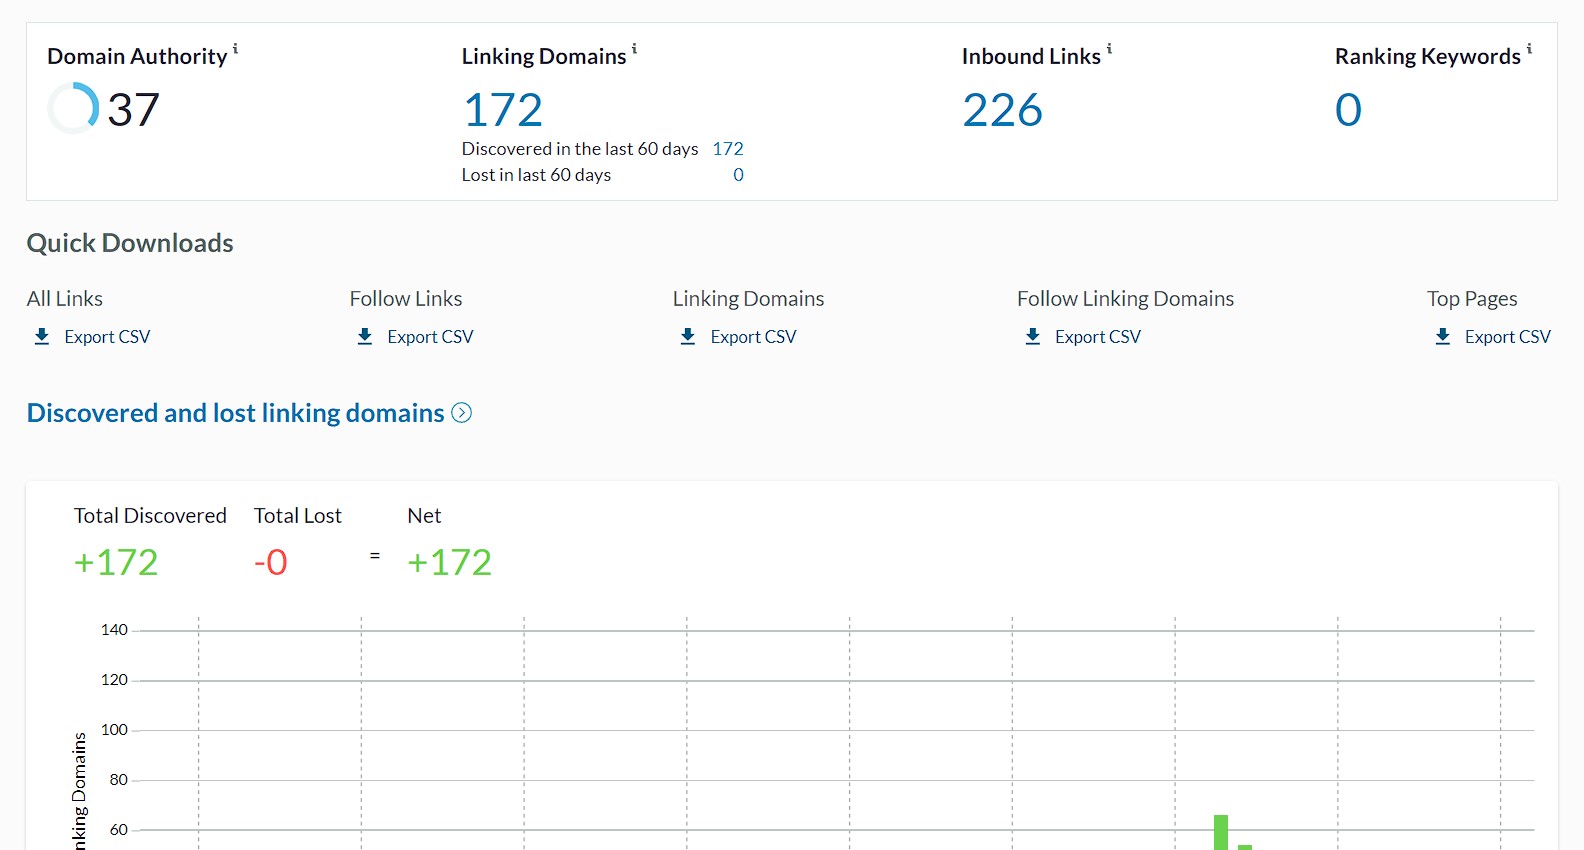Click the Inbound Links info icon
Screen dimensions: 1584x850
click(1109, 48)
